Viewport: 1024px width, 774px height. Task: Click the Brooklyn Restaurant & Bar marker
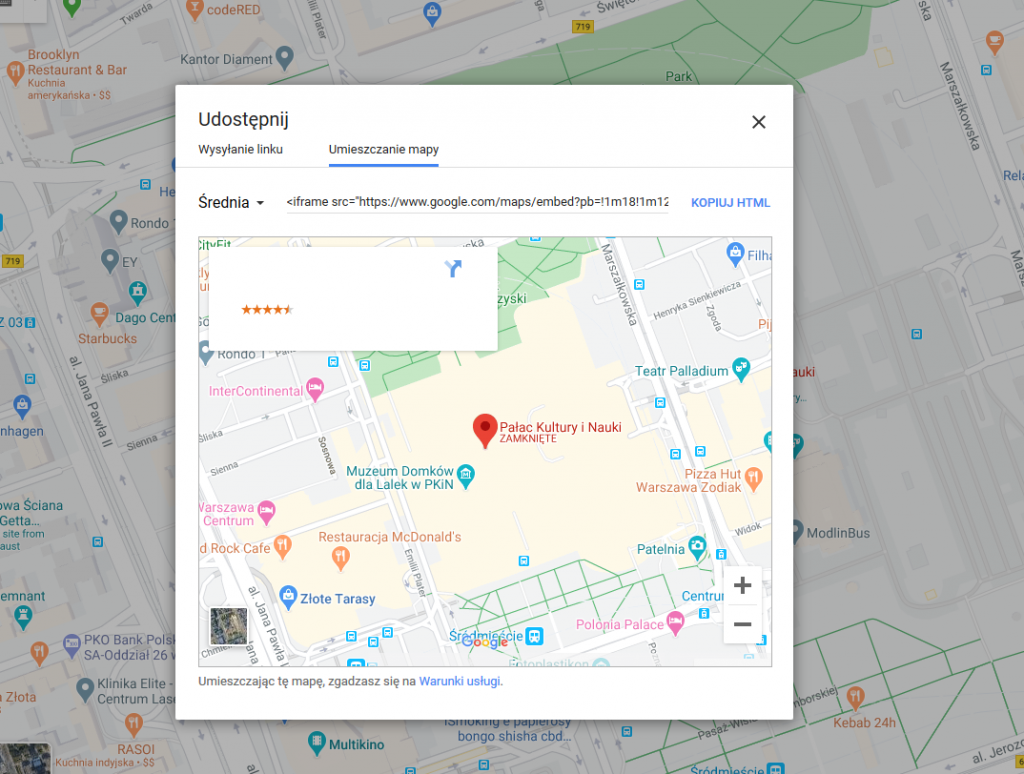(x=16, y=71)
